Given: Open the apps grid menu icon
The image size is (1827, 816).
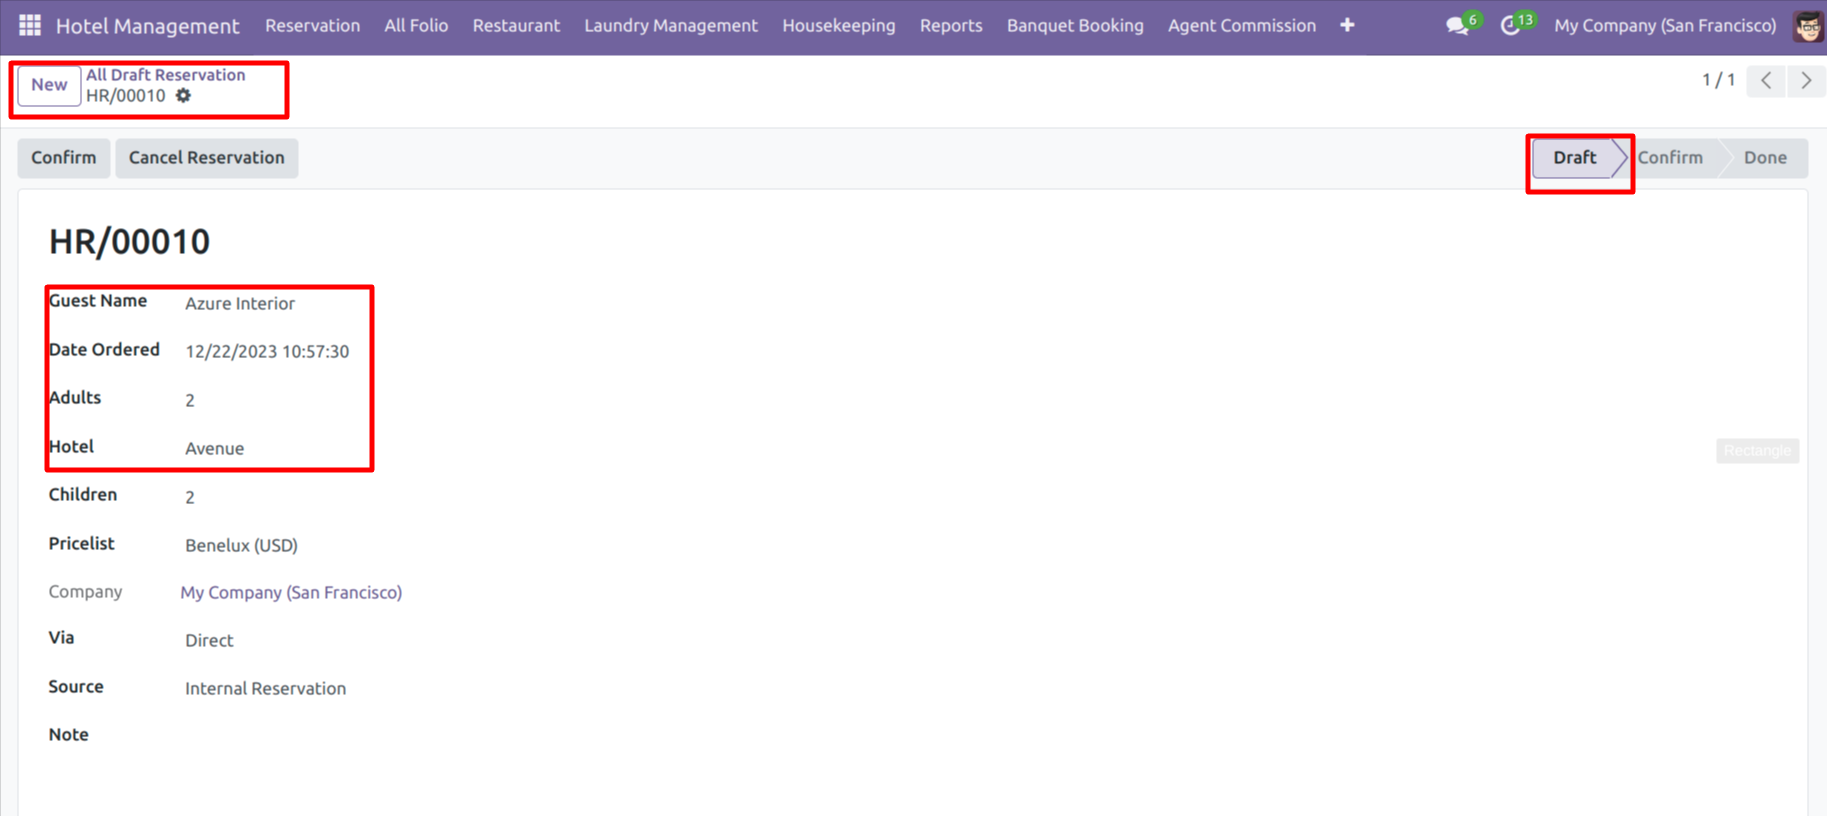Looking at the screenshot, I should 30,26.
